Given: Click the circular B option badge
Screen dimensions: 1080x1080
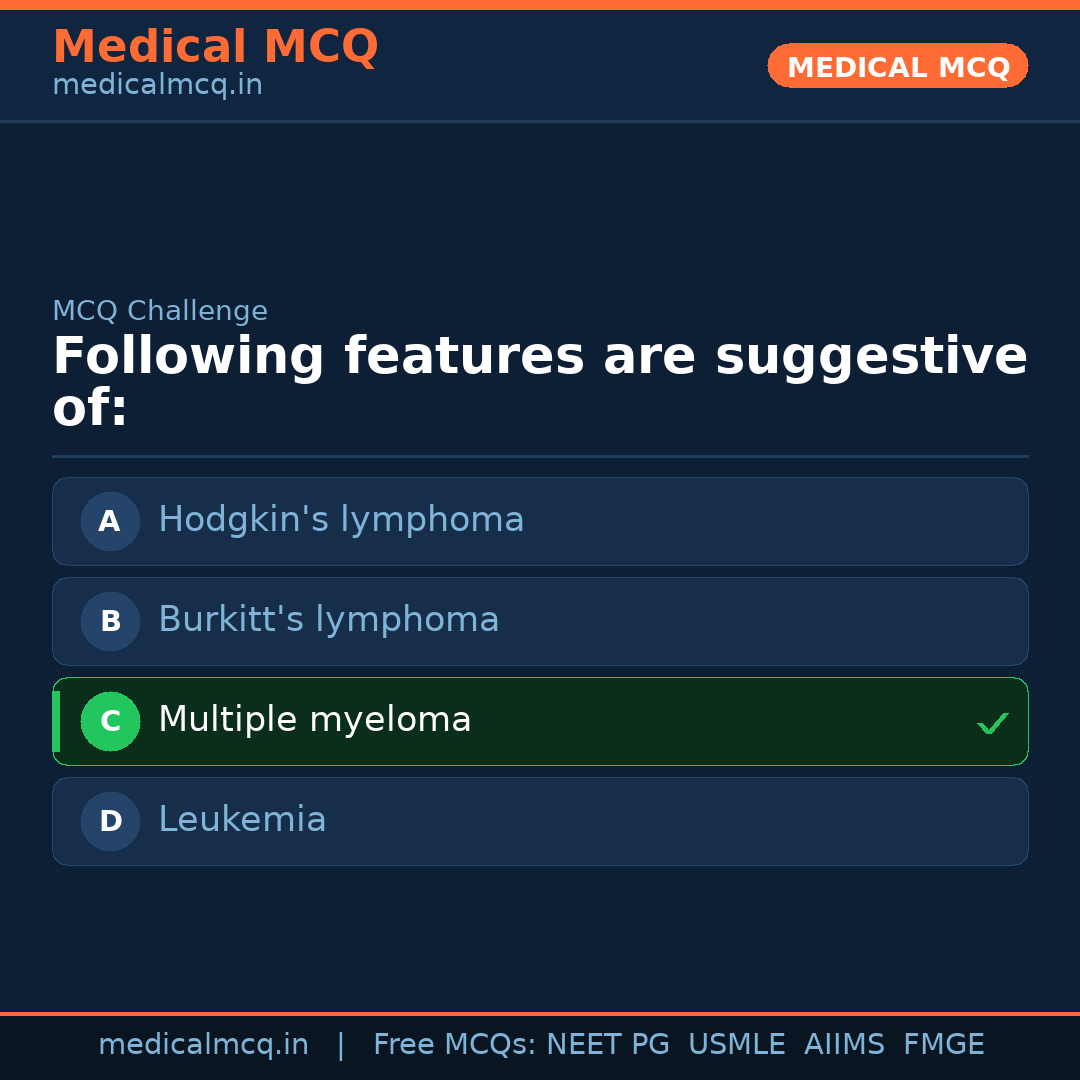Looking at the screenshot, I should click(109, 621).
